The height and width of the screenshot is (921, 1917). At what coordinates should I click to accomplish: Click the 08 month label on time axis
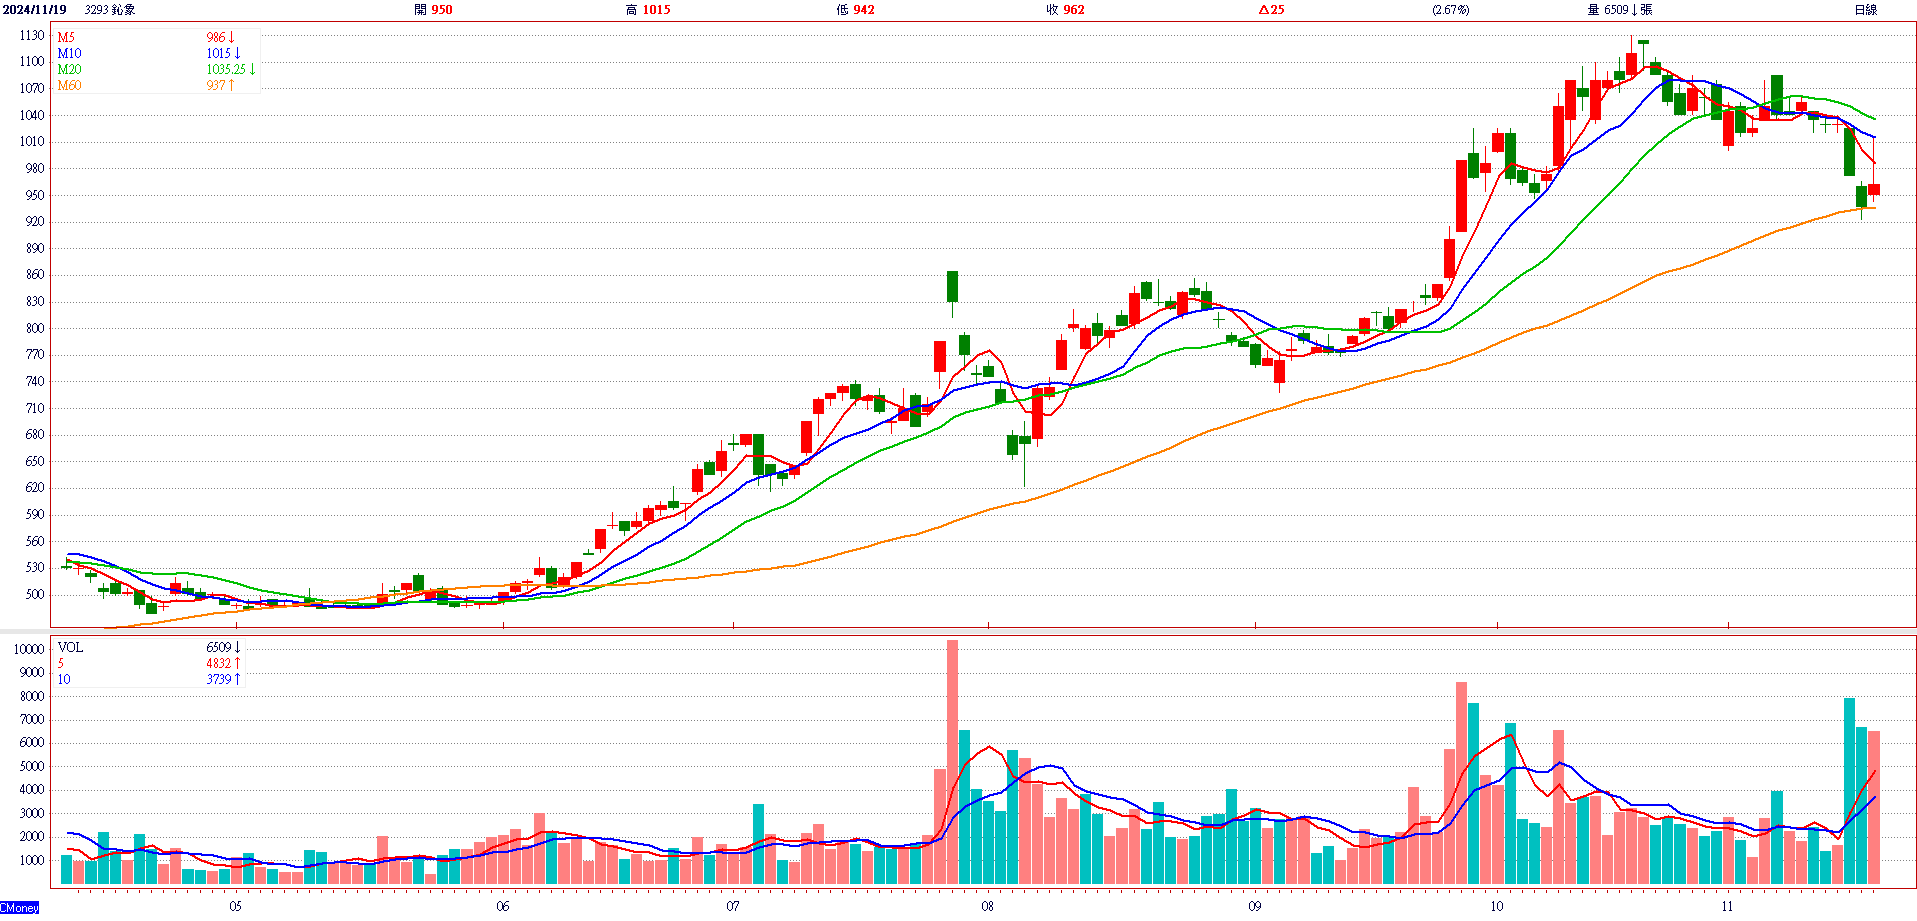click(x=987, y=906)
